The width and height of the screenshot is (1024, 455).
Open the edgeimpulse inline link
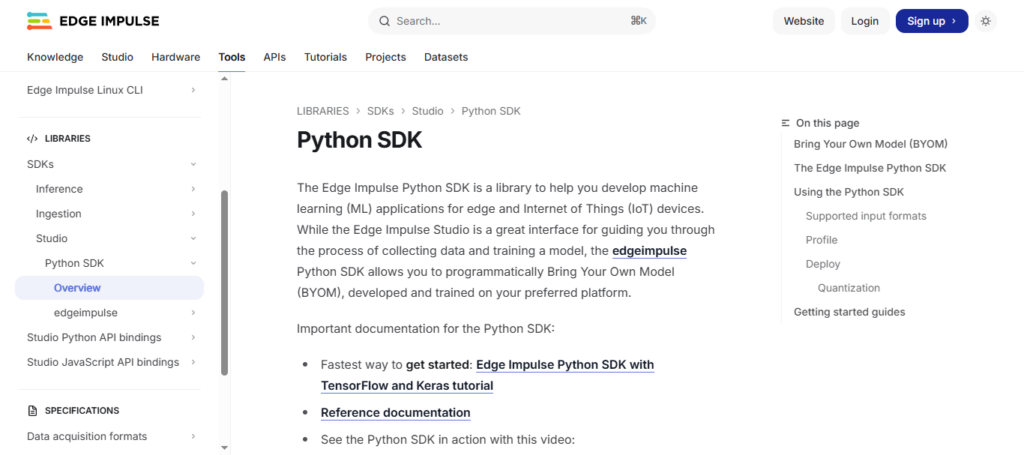[x=649, y=251]
